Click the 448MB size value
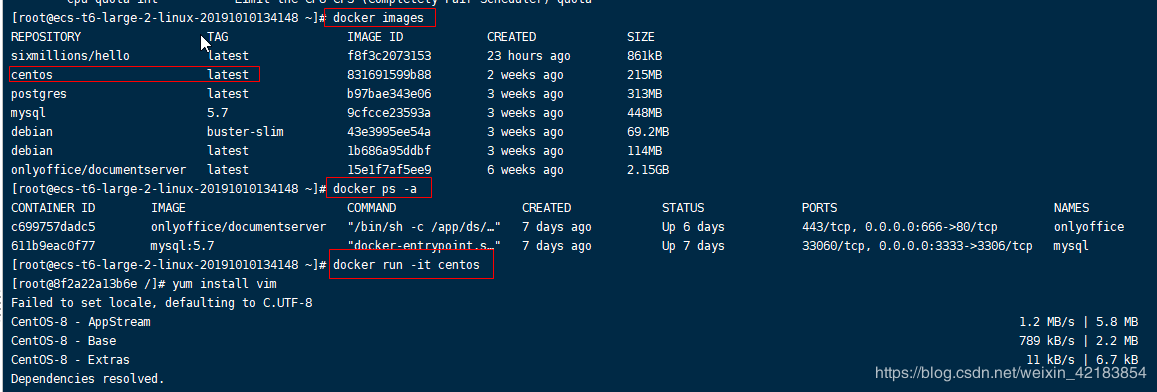Image resolution: width=1157 pixels, height=392 pixels. pos(644,113)
